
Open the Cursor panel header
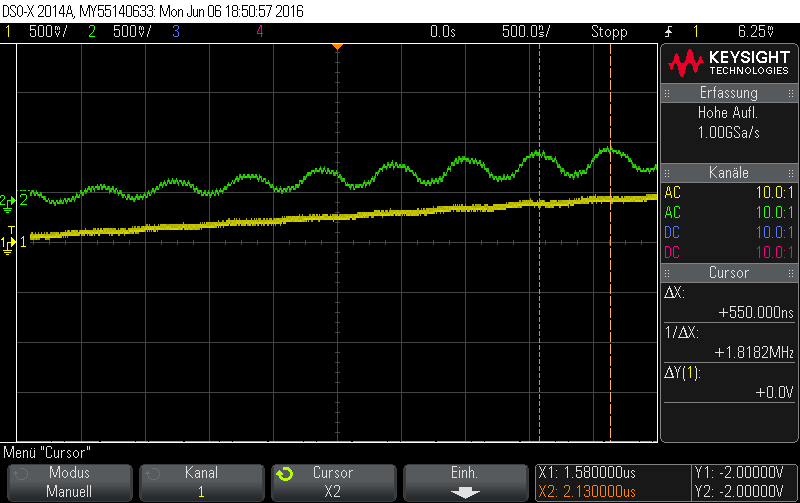(x=729, y=273)
